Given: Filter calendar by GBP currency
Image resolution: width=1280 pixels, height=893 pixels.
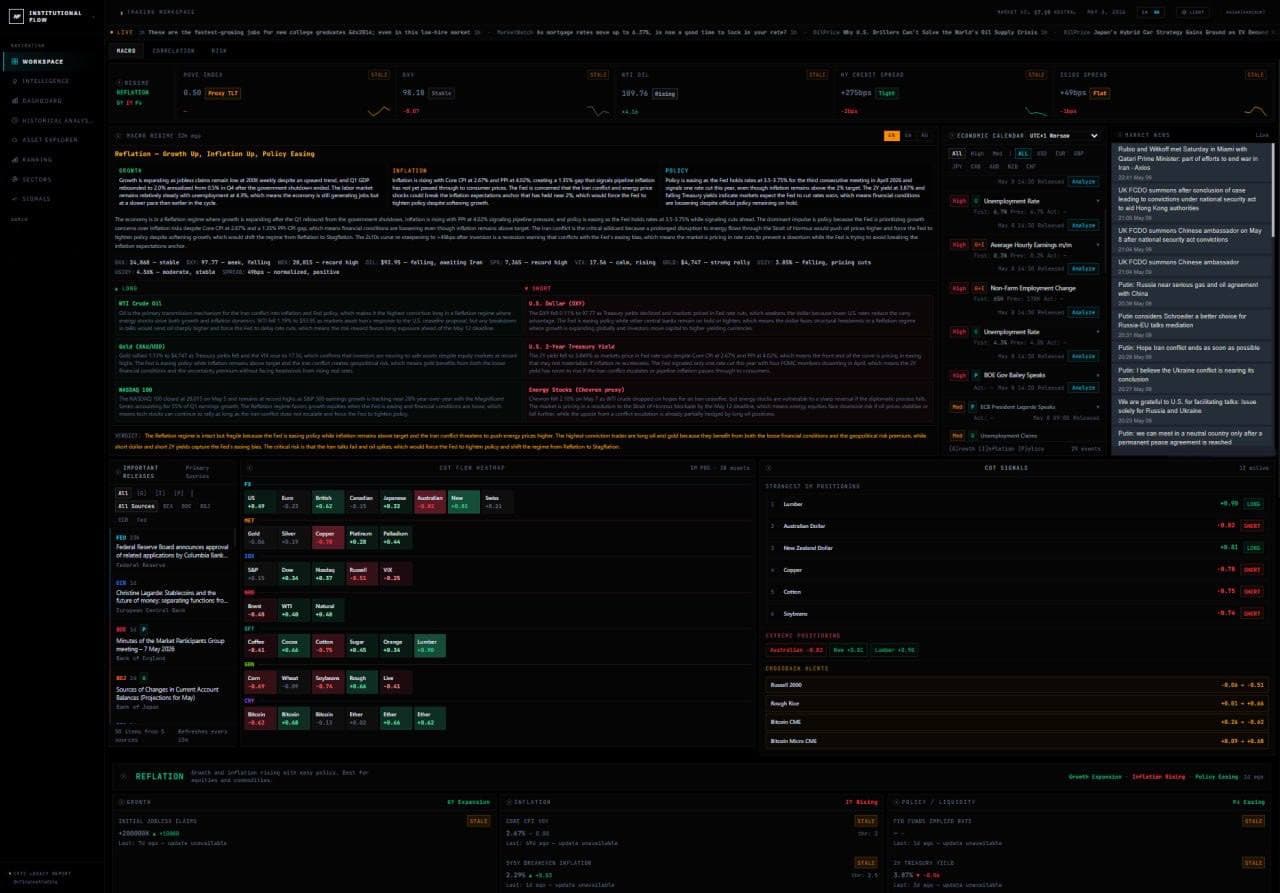Looking at the screenshot, I should pyautogui.click(x=1079, y=153).
